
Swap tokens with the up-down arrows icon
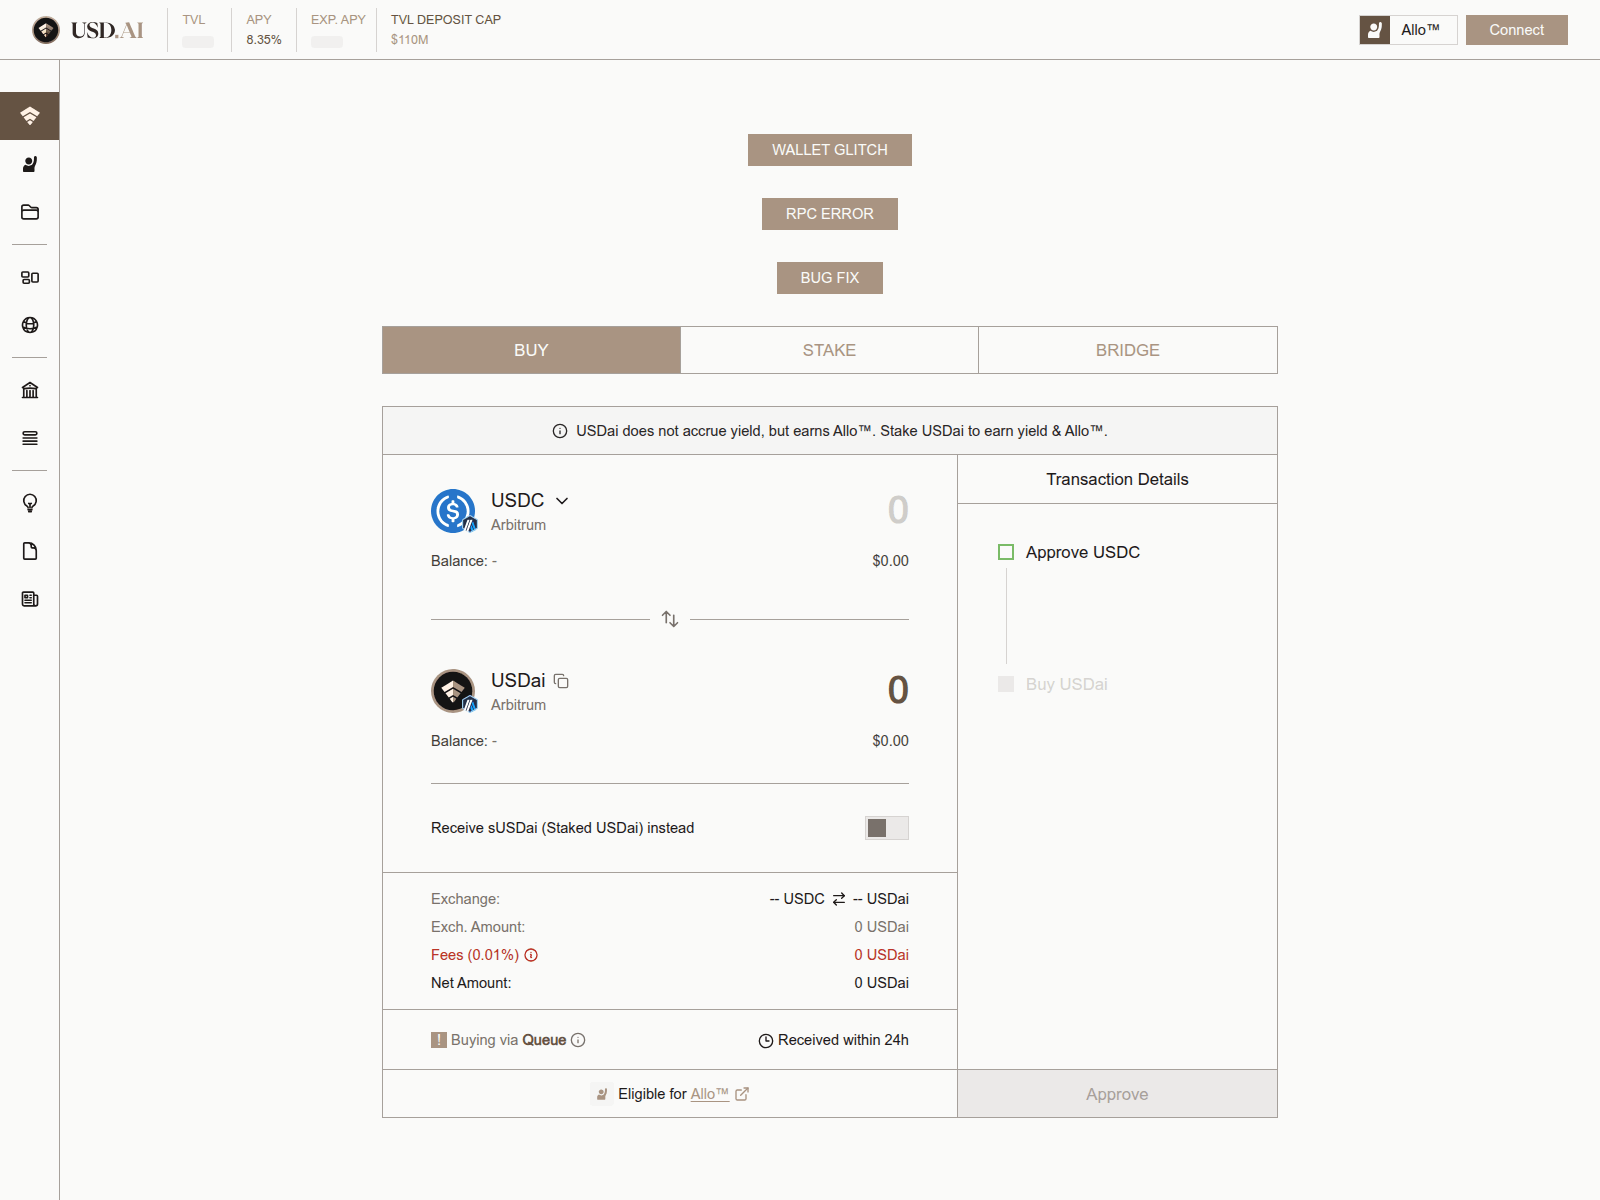pyautogui.click(x=670, y=619)
